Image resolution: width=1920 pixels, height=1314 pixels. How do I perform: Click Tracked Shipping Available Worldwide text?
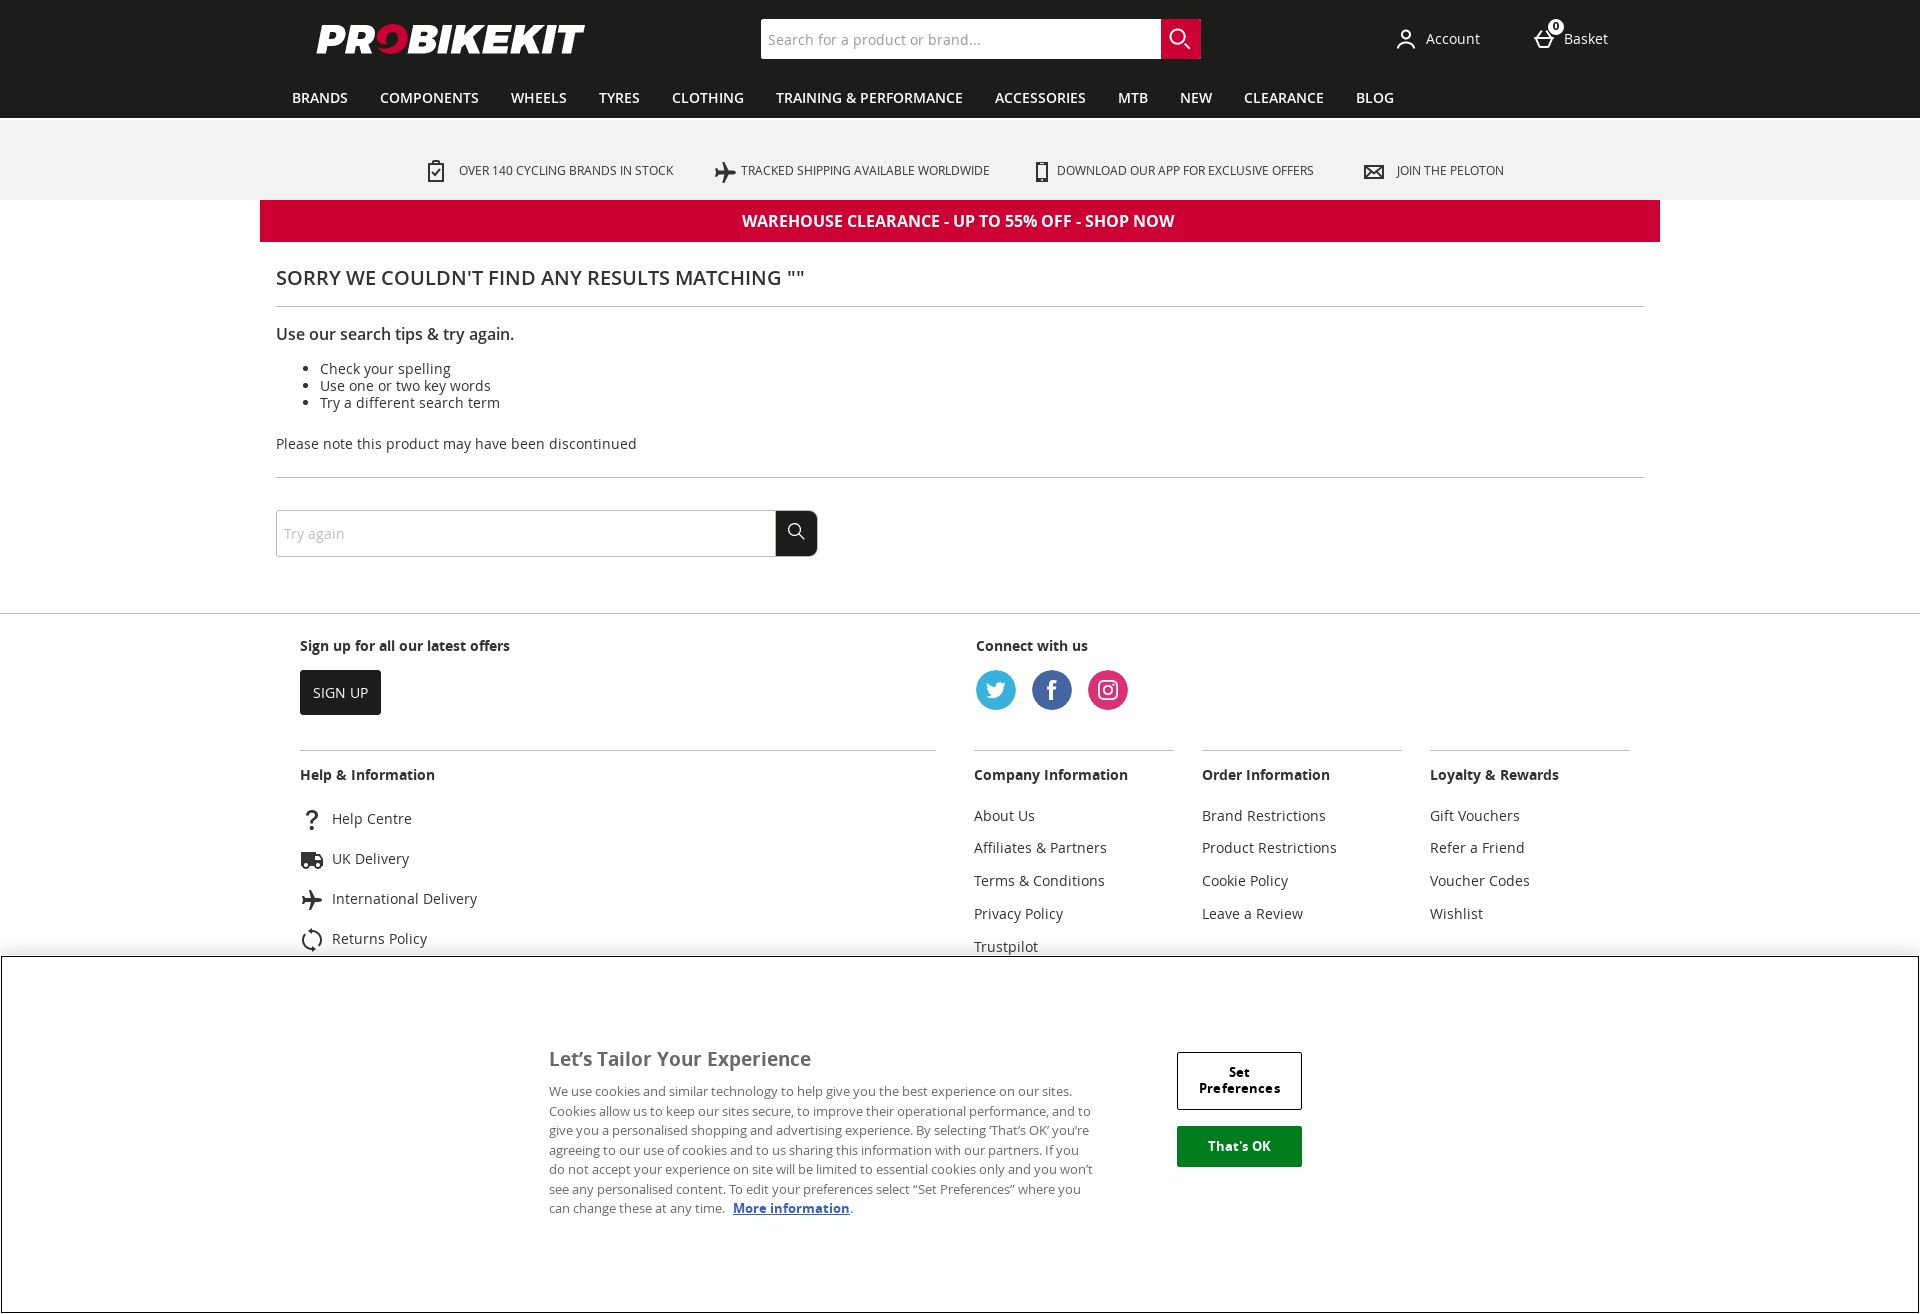click(865, 171)
